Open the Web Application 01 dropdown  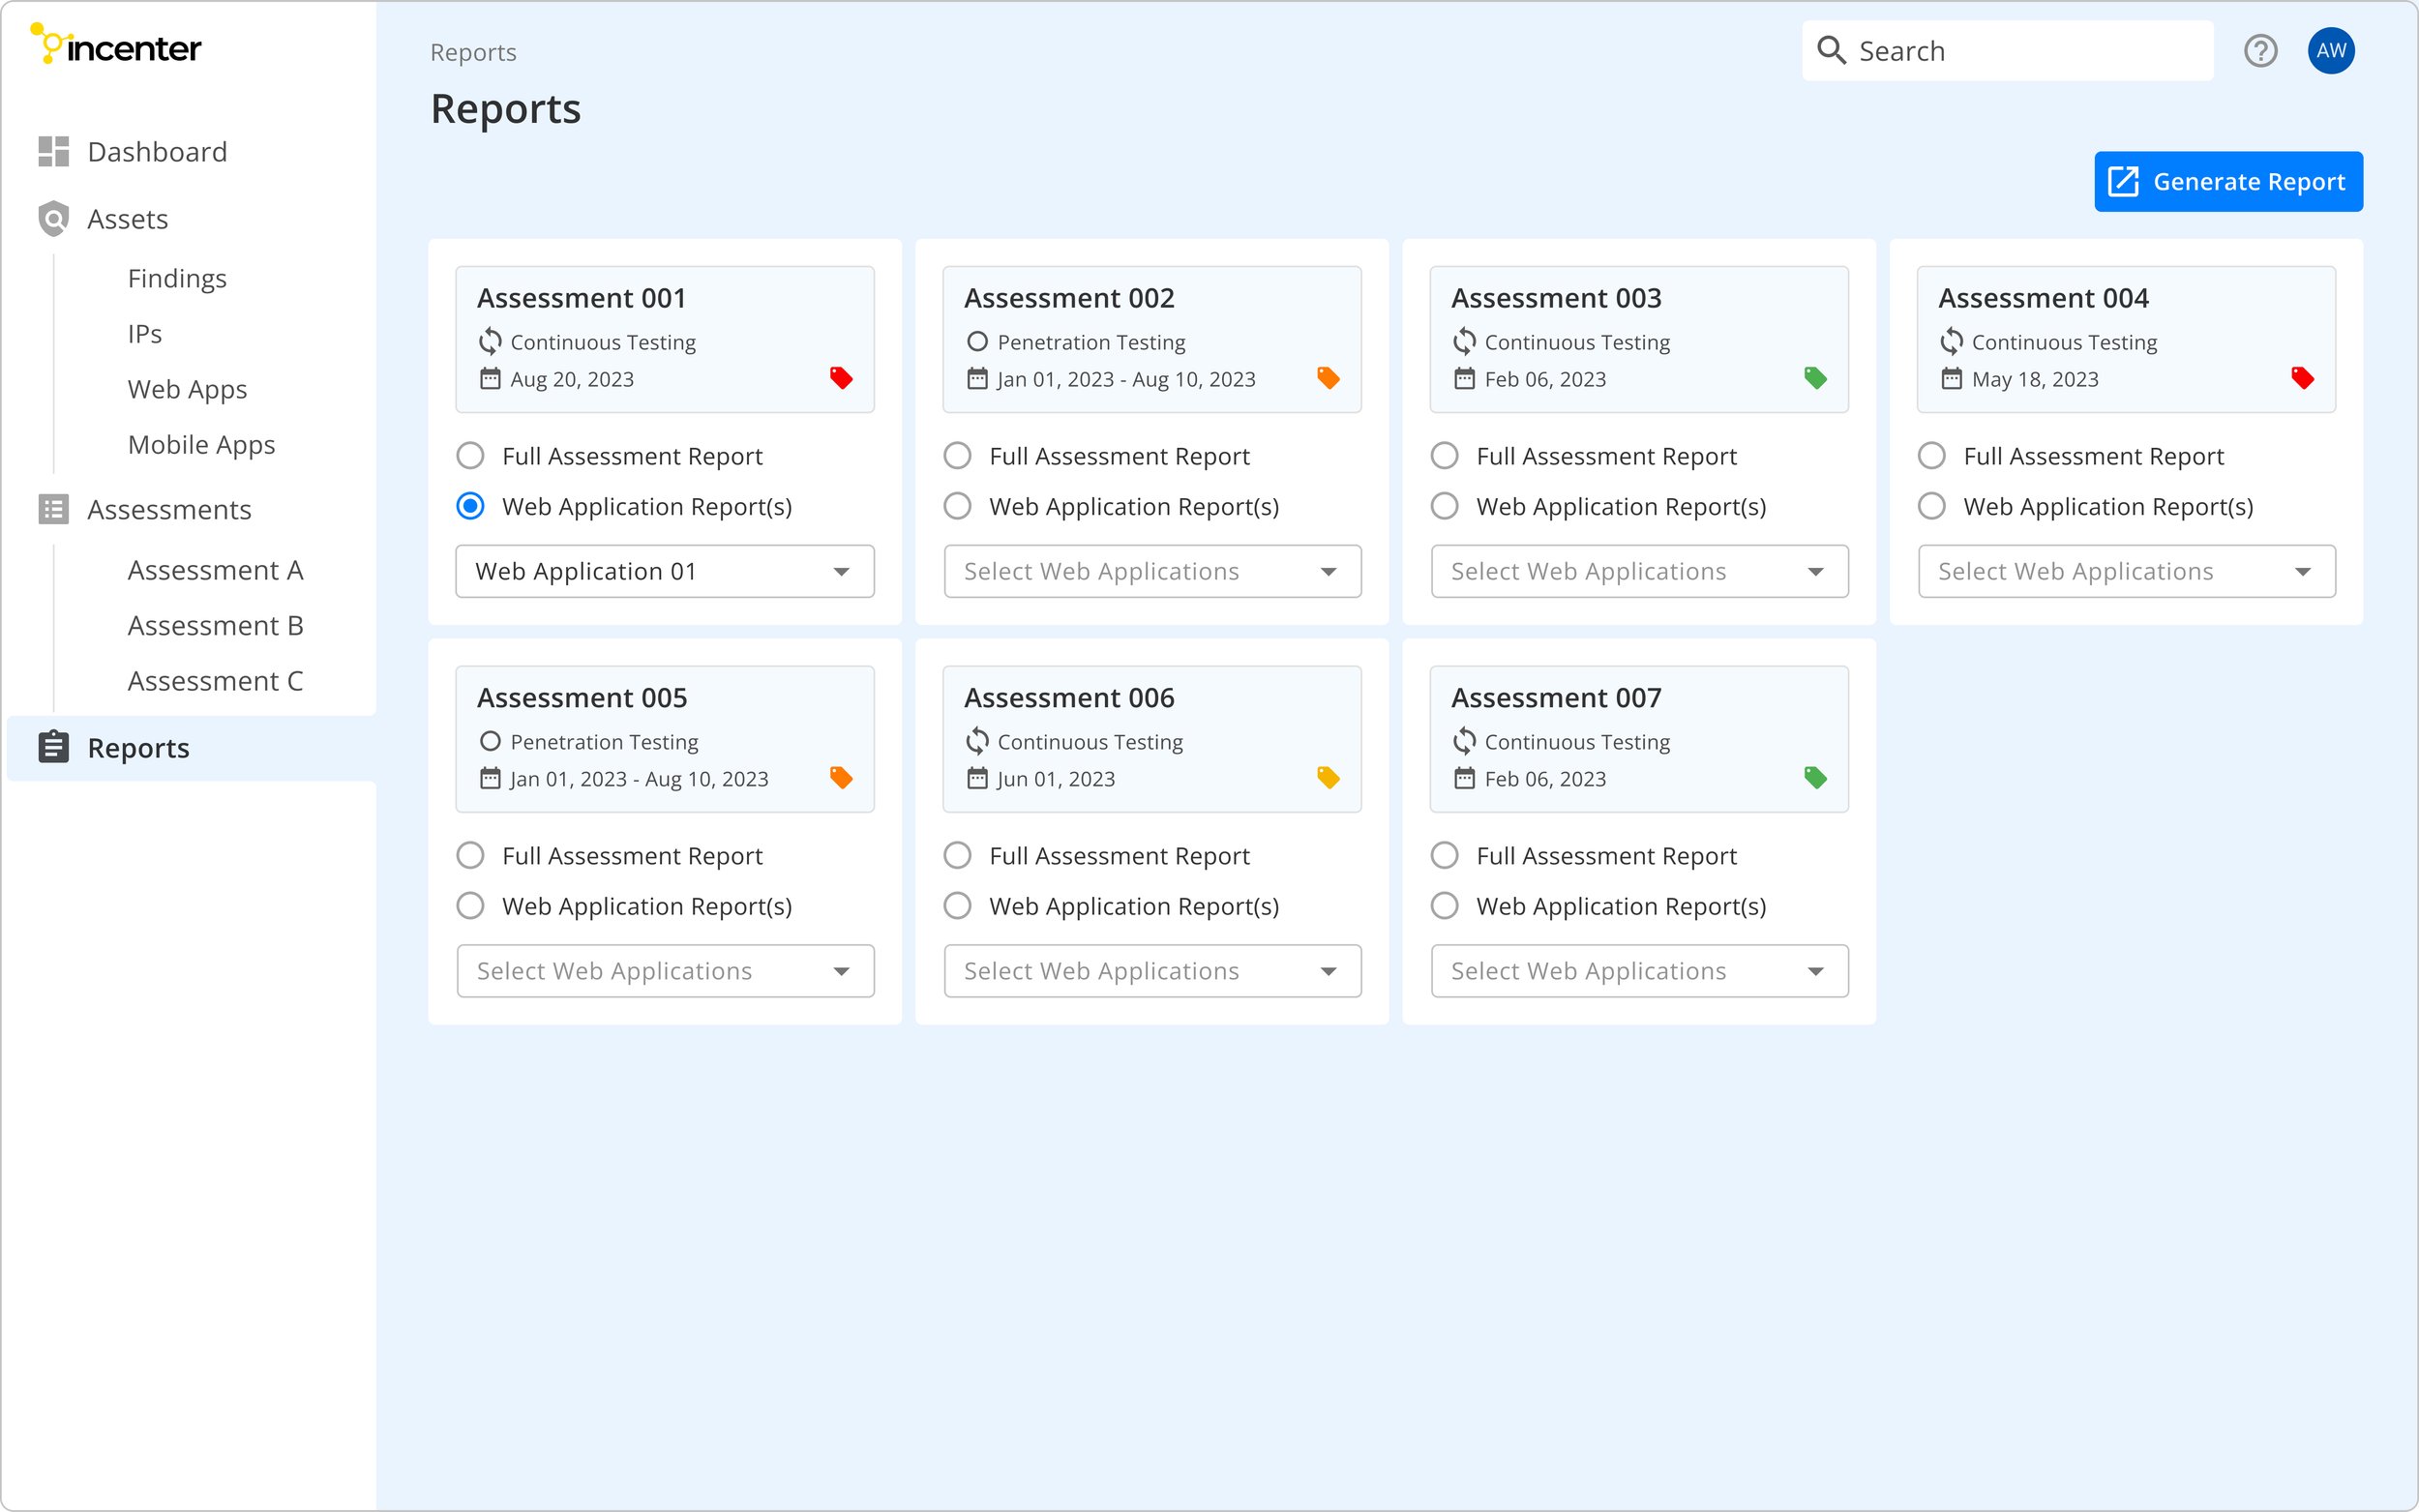665,572
